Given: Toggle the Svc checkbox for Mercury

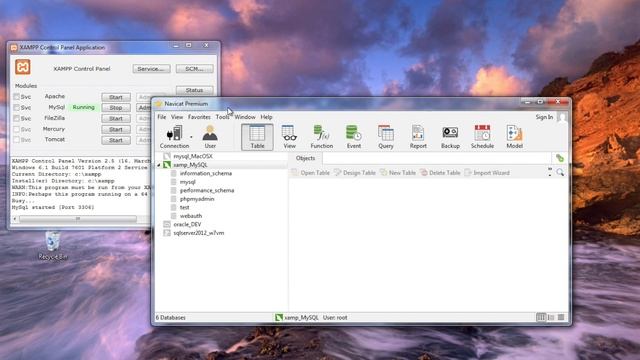Looking at the screenshot, I should click(16, 129).
